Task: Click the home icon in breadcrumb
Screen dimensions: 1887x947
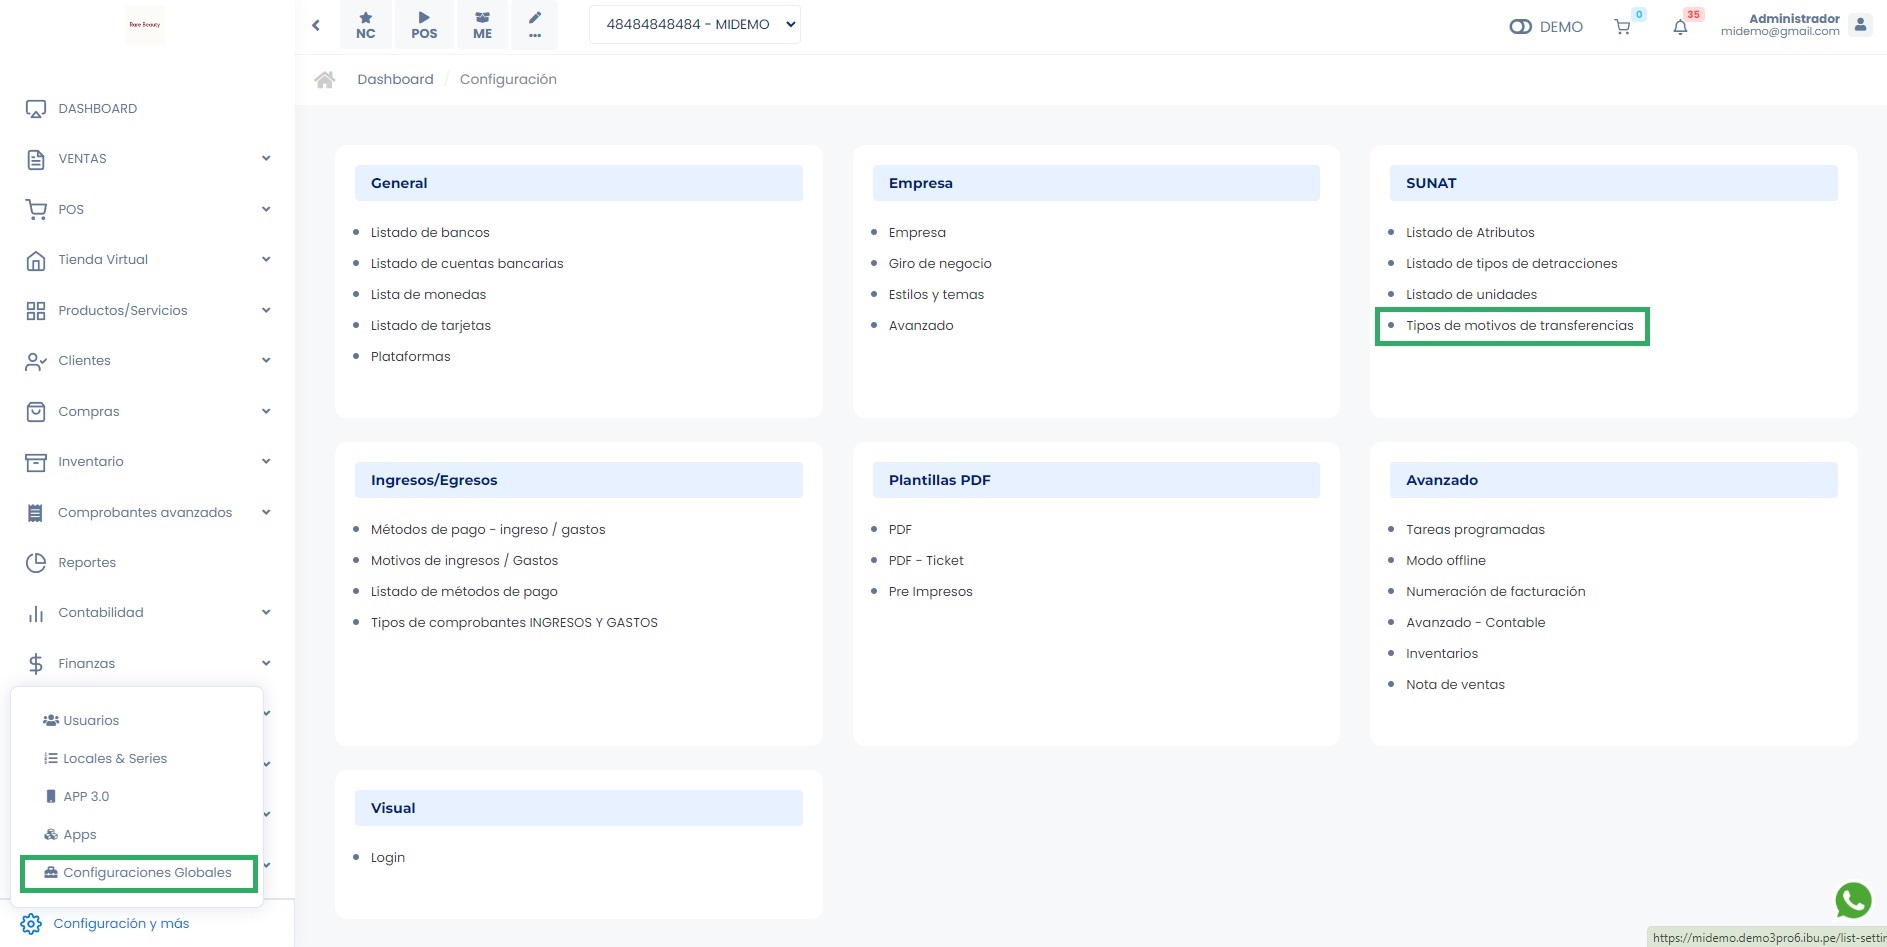Action: (325, 80)
